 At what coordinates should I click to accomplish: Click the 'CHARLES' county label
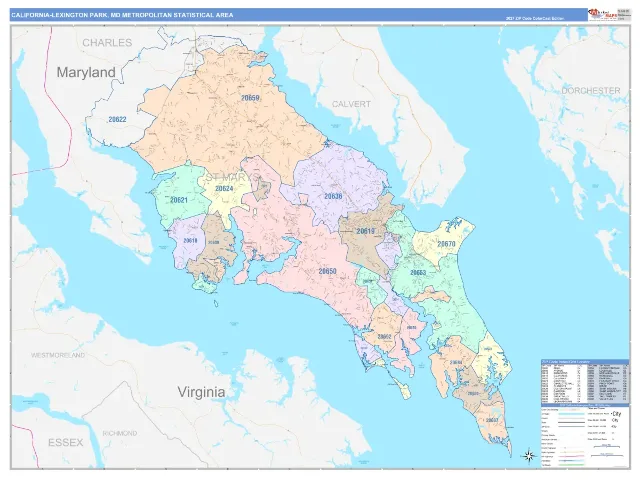(x=107, y=42)
